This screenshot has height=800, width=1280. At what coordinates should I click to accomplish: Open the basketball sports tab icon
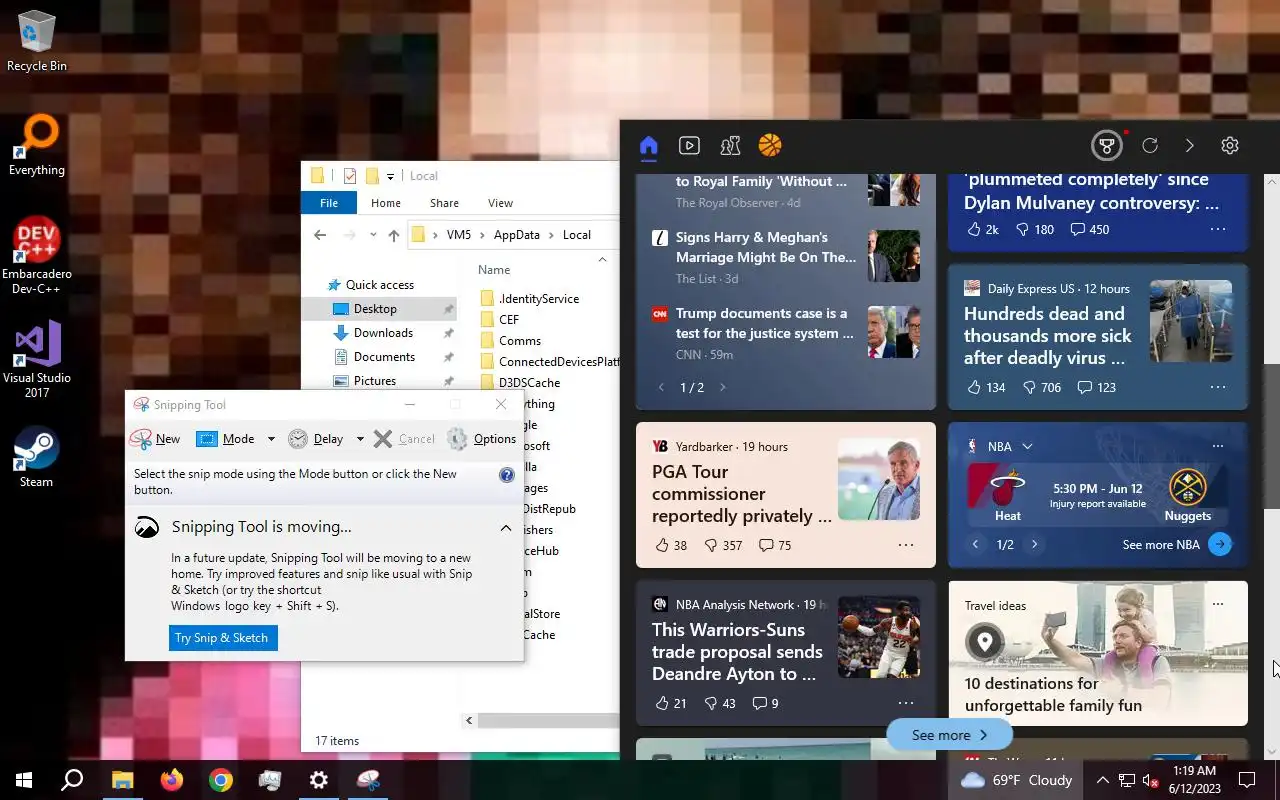click(770, 146)
